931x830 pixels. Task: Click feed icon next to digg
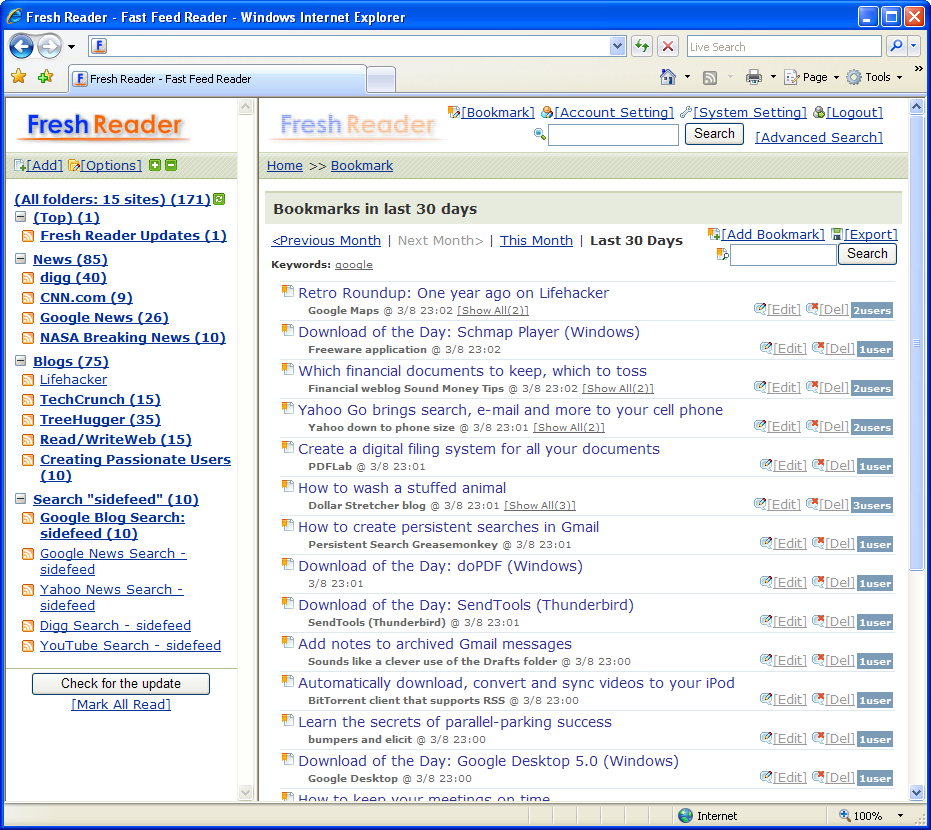28,278
